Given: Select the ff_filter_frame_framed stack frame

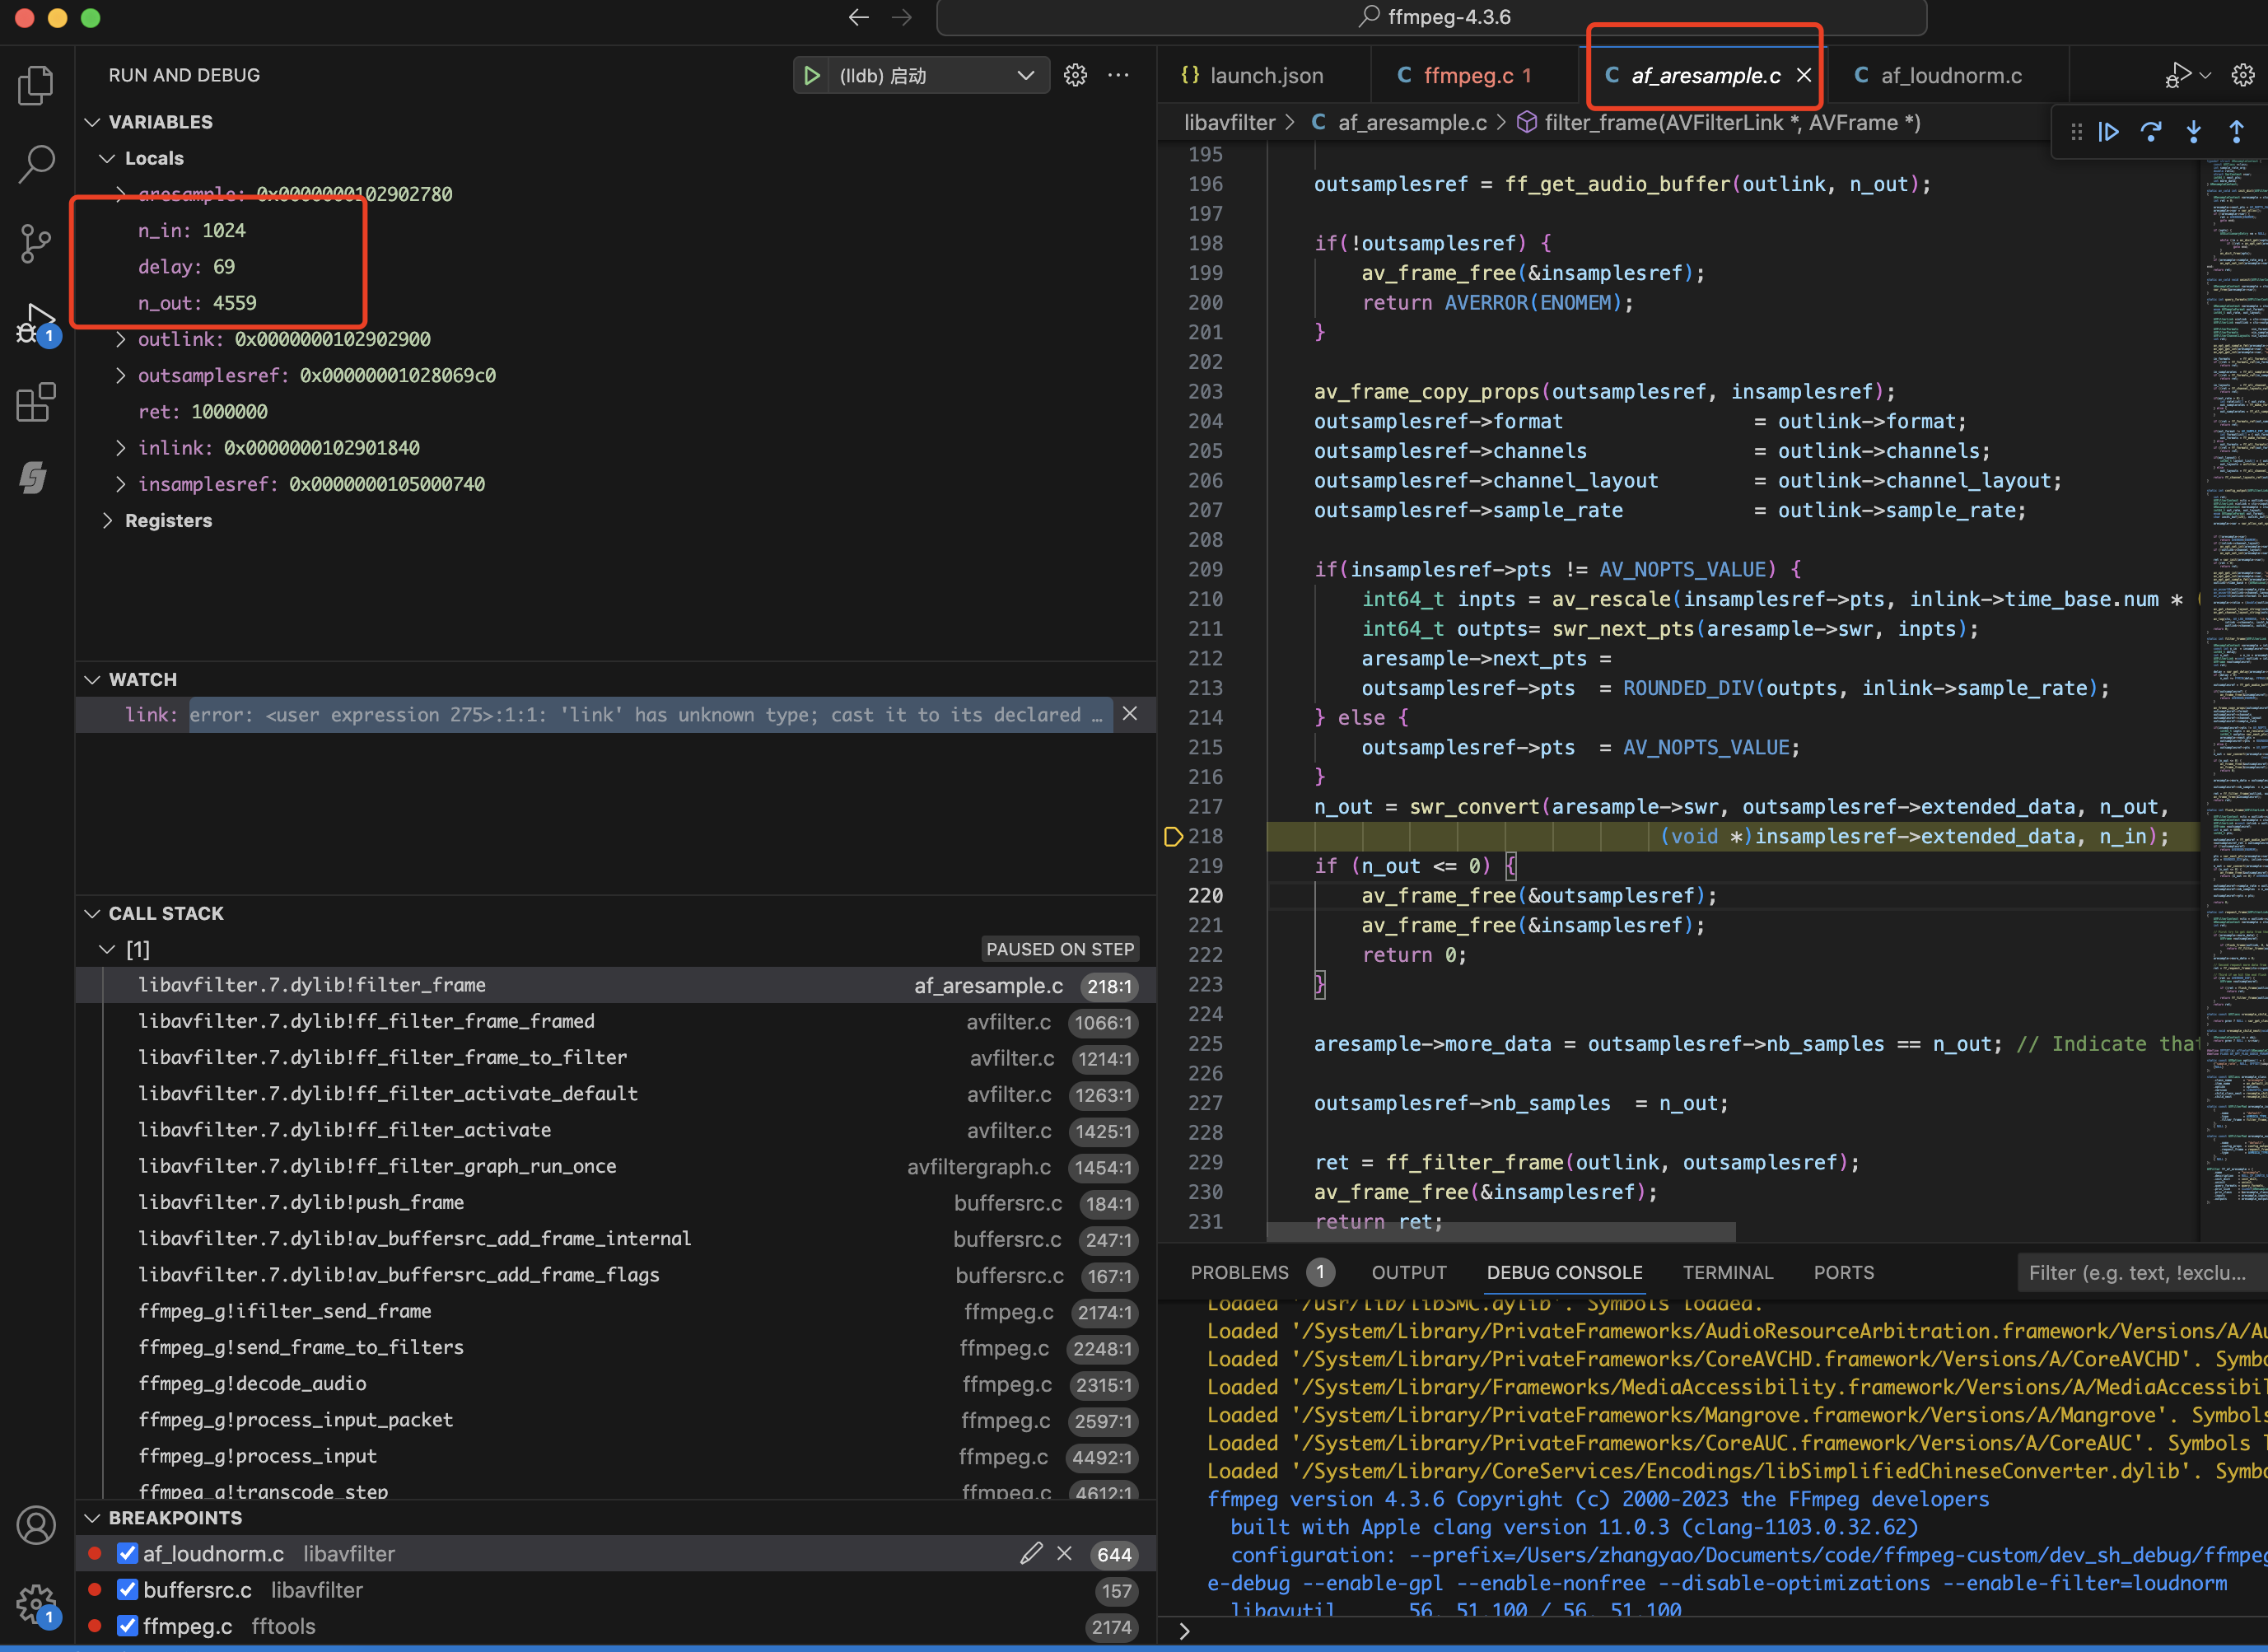Looking at the screenshot, I should tap(366, 1021).
